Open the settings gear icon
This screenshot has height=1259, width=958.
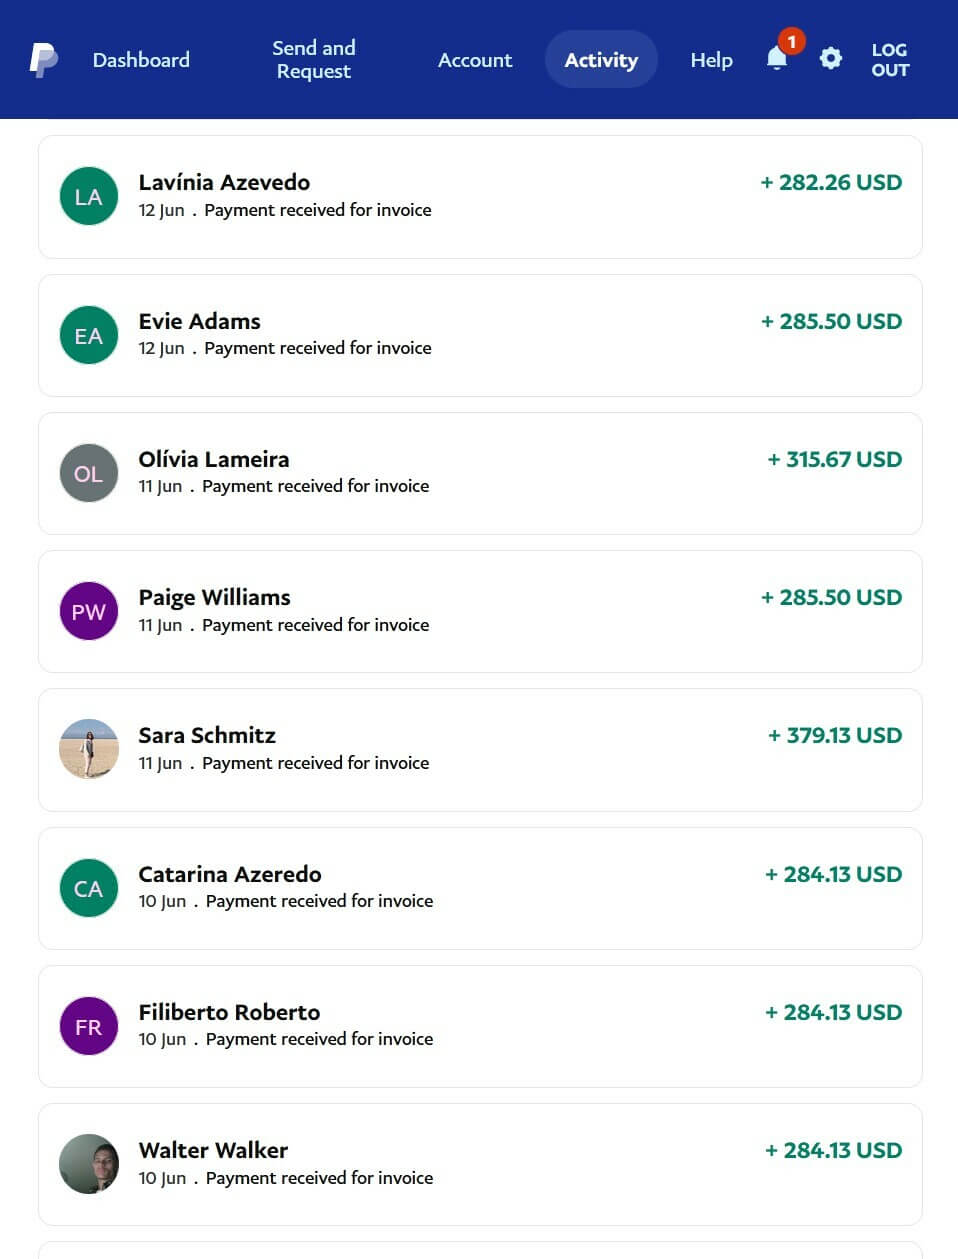tap(830, 59)
